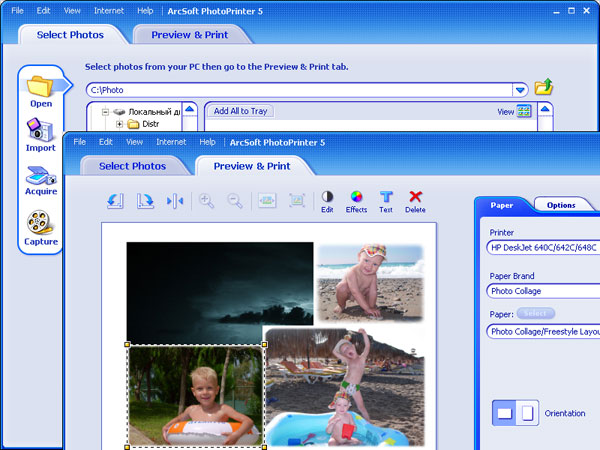Click the top-right selection handle of swim ring photo
Image resolution: width=600 pixels, height=450 pixels.
(x=264, y=344)
